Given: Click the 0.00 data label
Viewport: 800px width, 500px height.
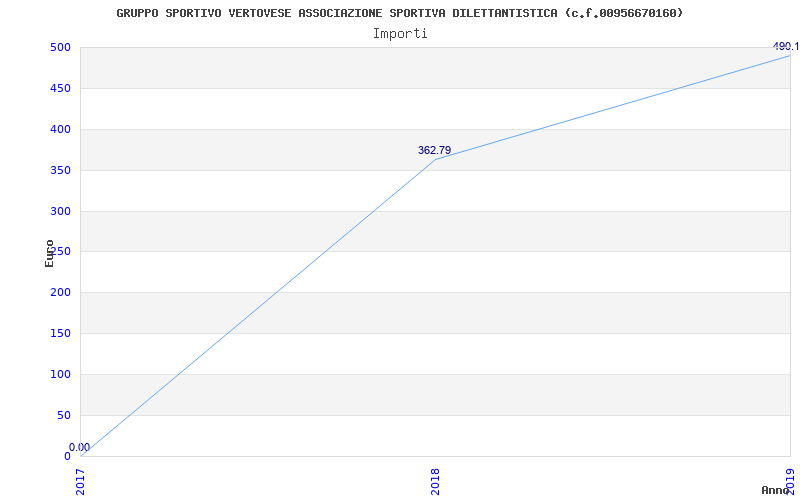Looking at the screenshot, I should [x=80, y=447].
